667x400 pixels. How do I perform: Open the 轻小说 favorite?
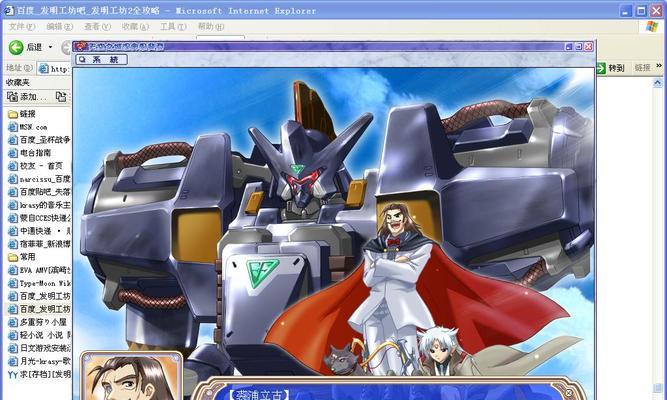[39, 335]
